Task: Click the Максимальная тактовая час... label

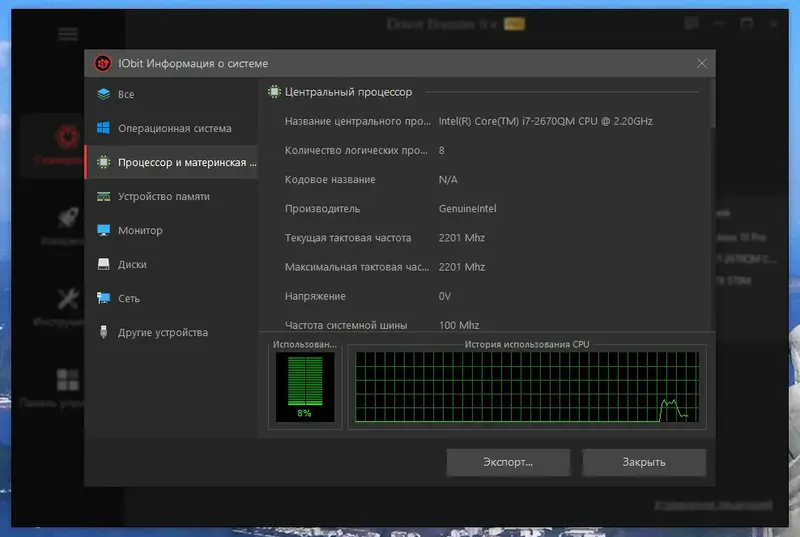Action: (357, 267)
